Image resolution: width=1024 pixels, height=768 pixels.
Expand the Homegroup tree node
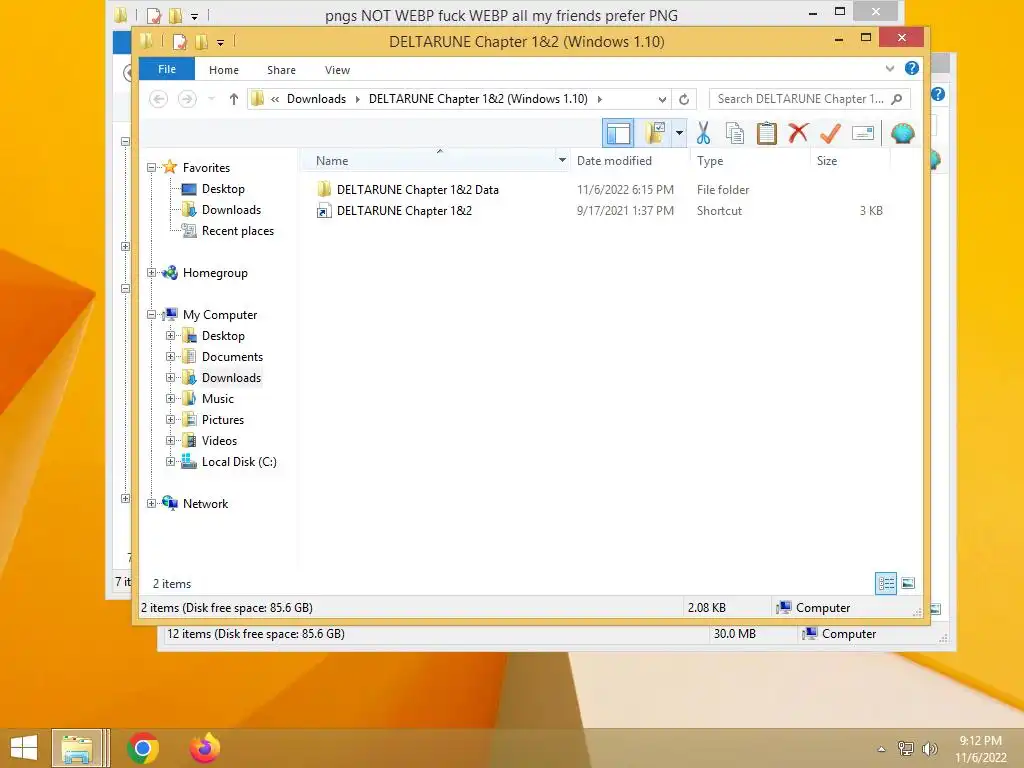(x=151, y=273)
